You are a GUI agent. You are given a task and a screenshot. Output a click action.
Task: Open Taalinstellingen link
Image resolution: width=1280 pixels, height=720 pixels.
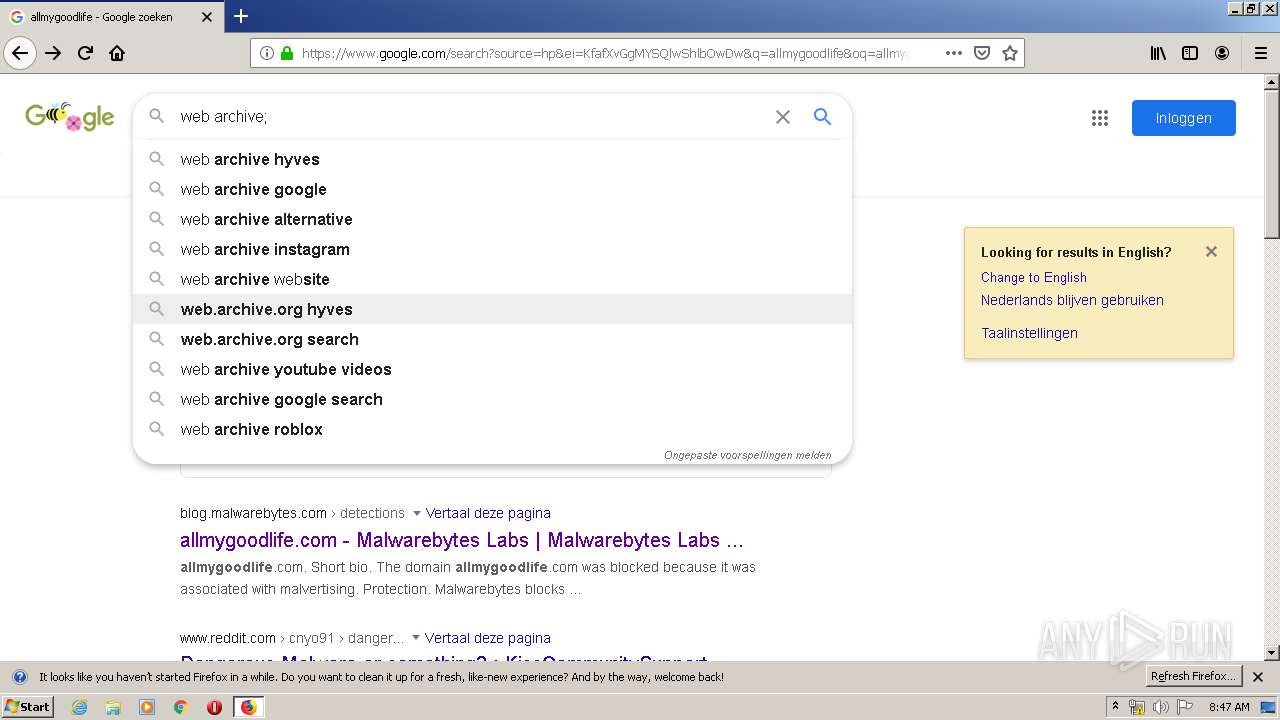point(1029,333)
